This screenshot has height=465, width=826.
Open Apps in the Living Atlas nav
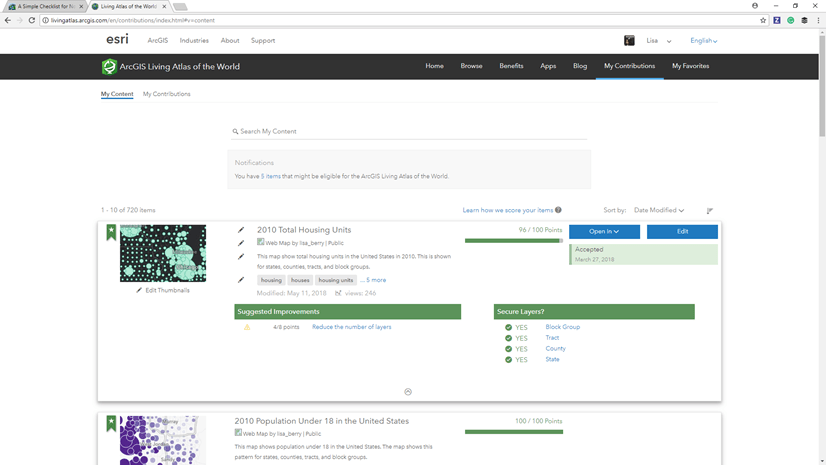coord(548,66)
